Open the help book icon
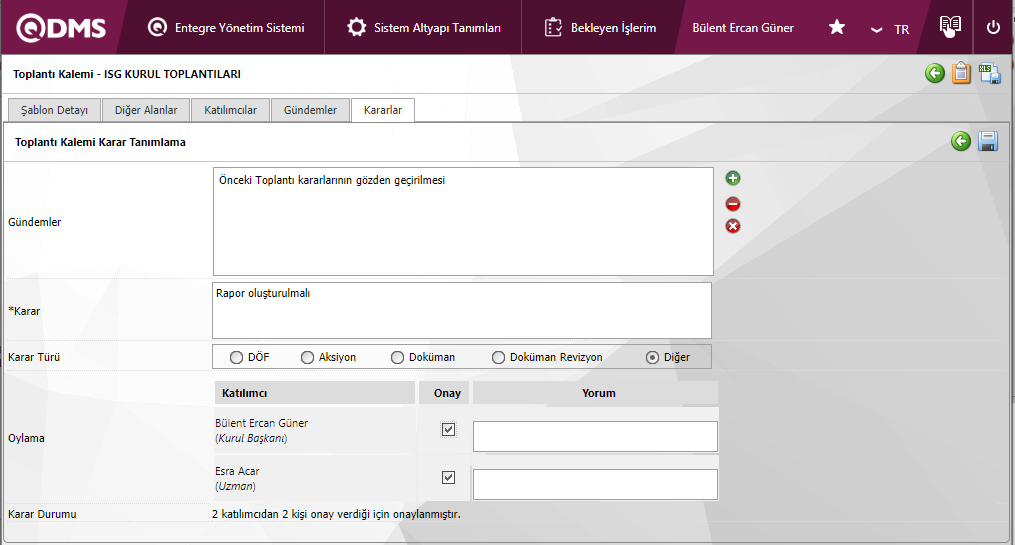The width and height of the screenshot is (1015, 545). click(950, 27)
